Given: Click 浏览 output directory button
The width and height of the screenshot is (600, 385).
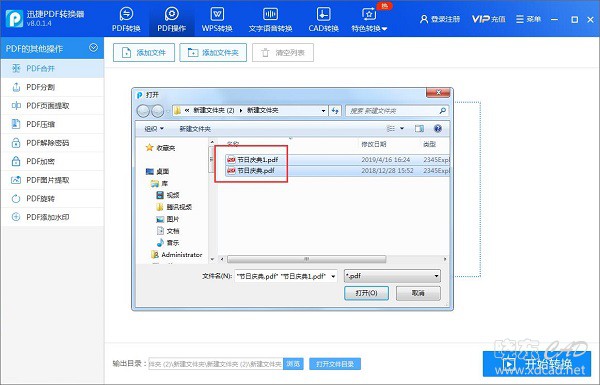Looking at the screenshot, I should pos(293,364).
